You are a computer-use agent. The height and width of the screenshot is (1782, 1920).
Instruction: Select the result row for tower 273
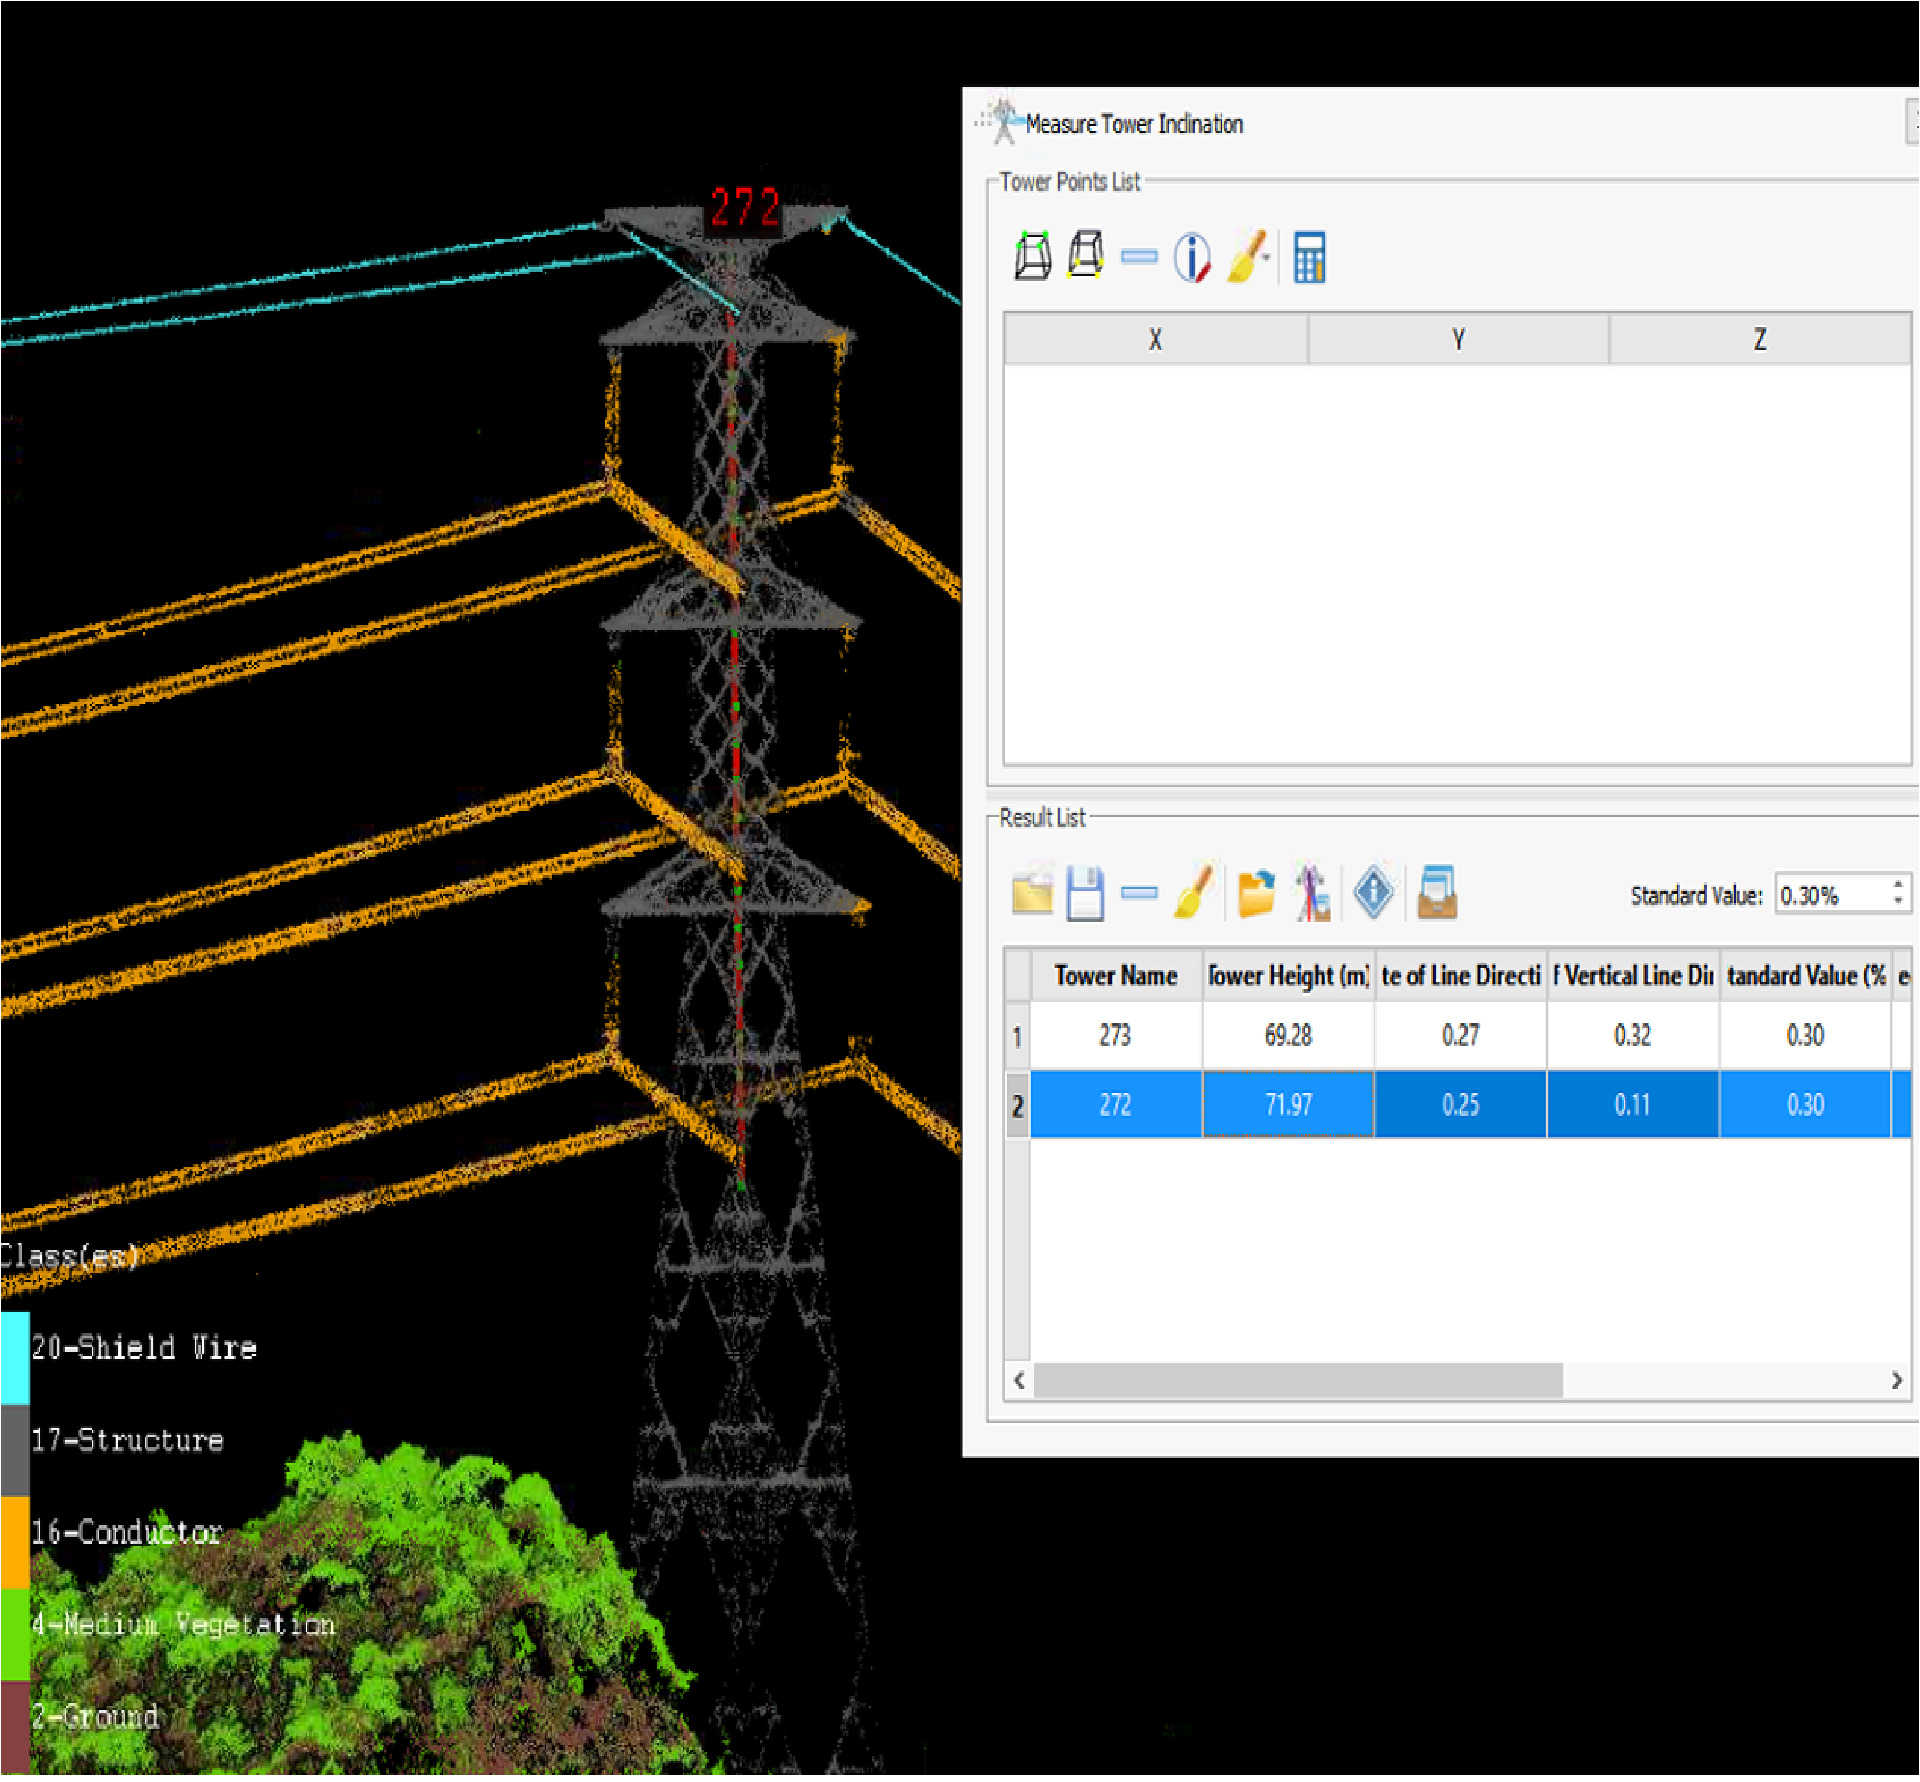(x=1117, y=1037)
